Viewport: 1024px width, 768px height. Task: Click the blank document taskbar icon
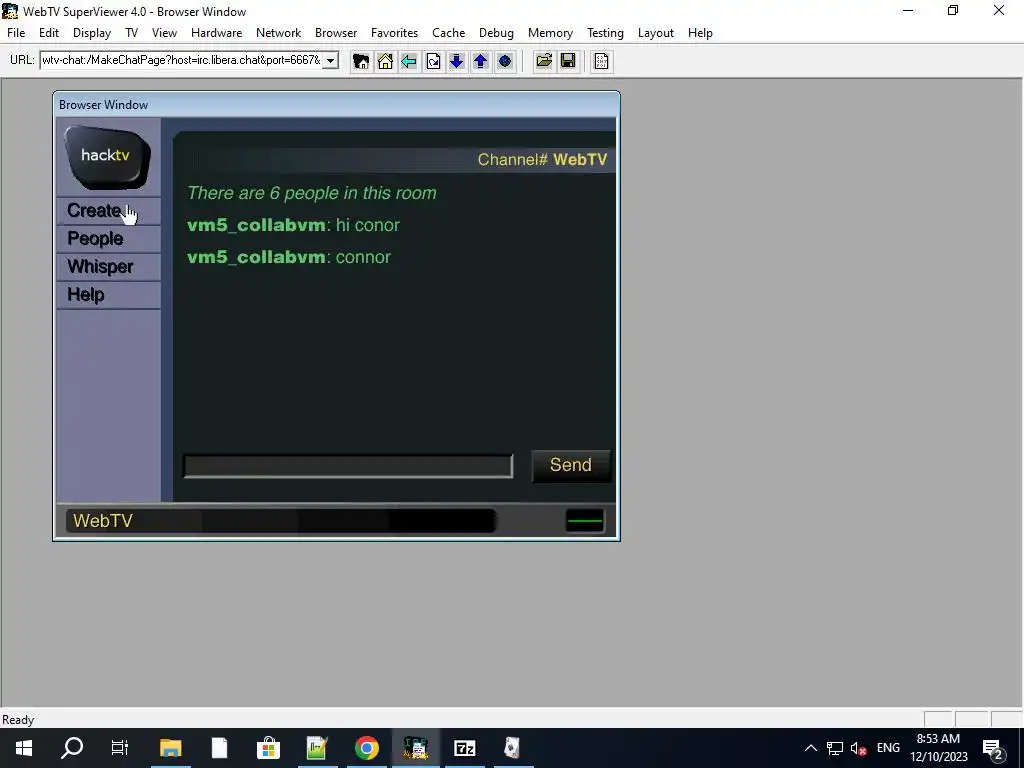[x=219, y=748]
